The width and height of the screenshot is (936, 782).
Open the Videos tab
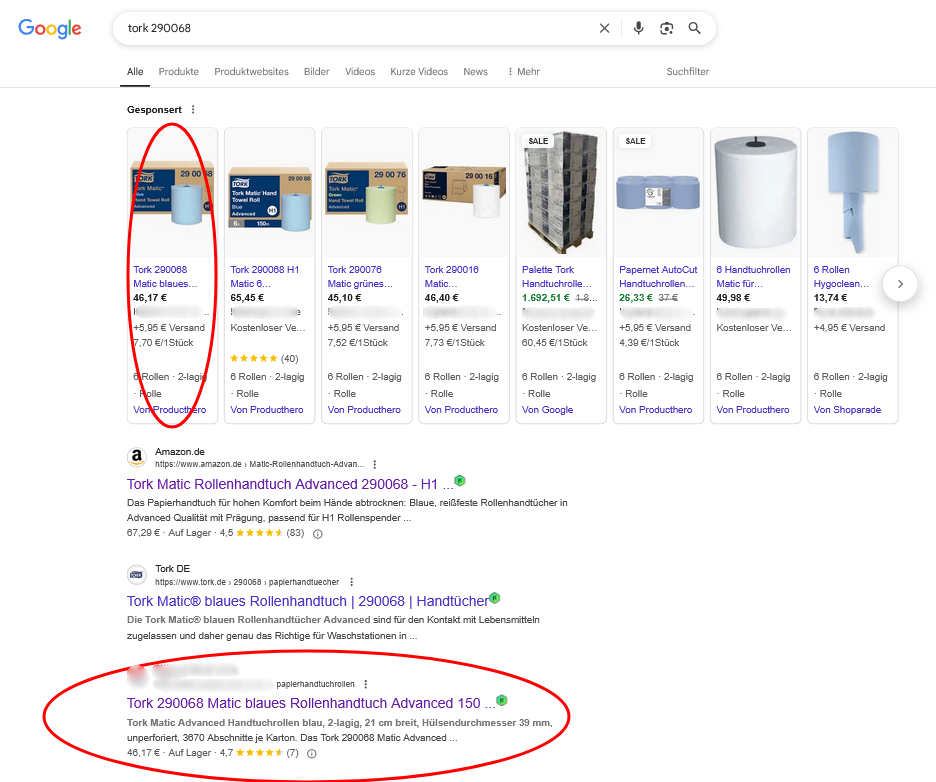360,72
